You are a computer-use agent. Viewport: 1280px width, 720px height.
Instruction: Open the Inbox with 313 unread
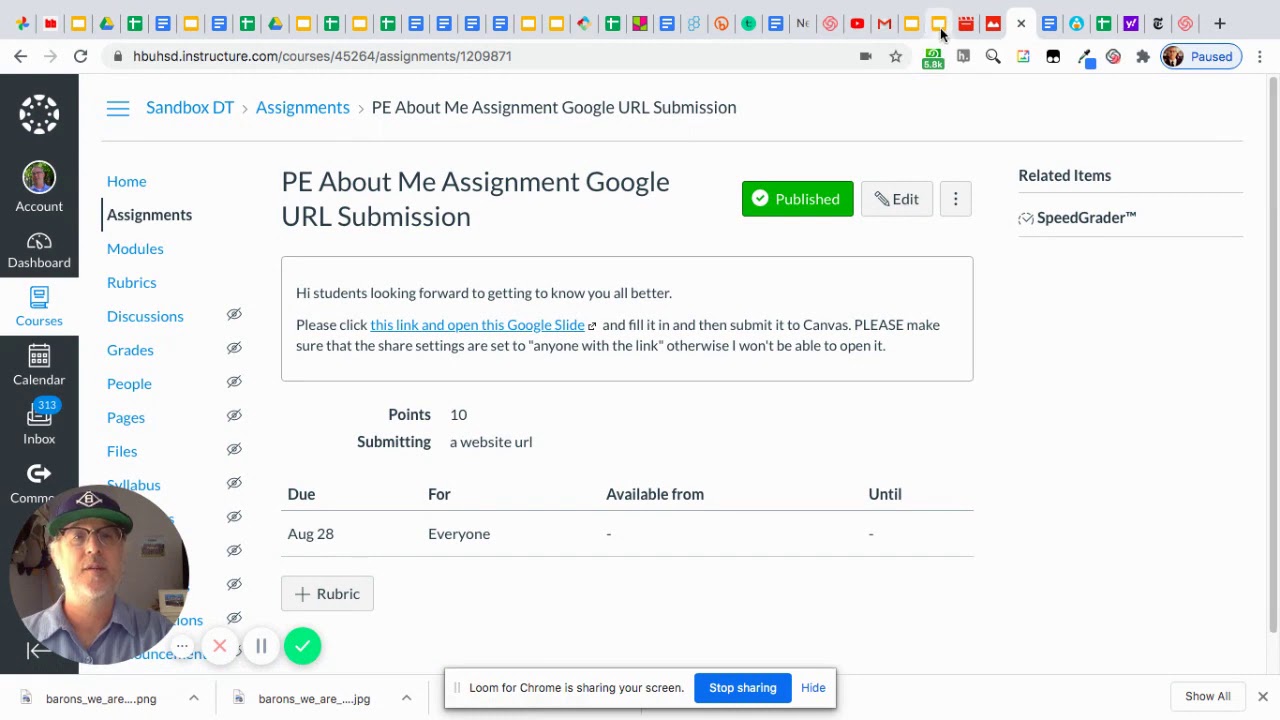[x=39, y=424]
